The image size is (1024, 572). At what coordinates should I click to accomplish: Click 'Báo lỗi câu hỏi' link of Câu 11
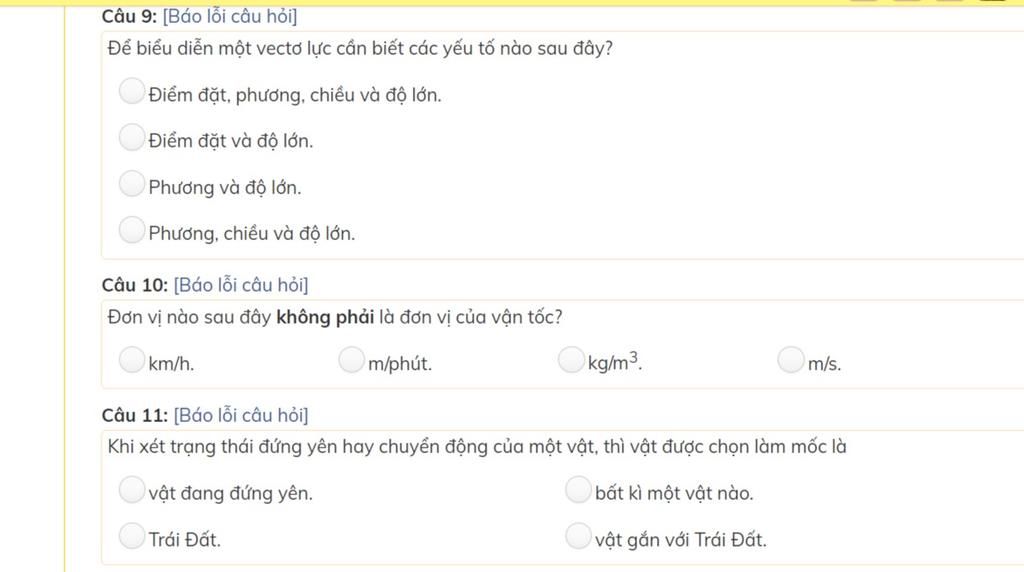[241, 415]
